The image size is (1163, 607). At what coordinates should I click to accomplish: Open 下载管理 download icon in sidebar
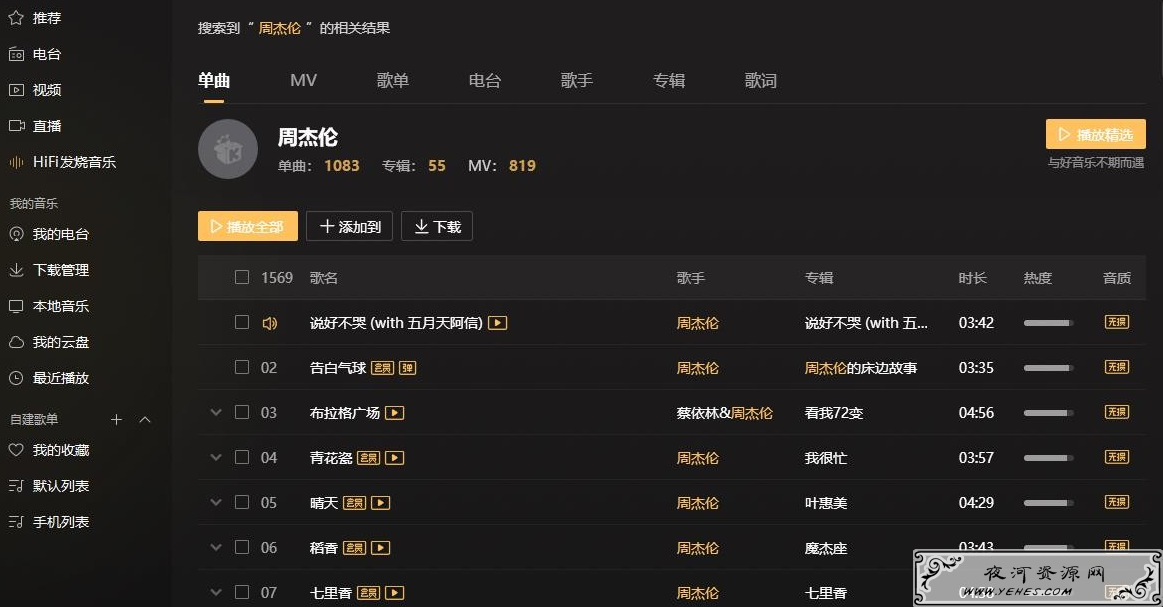tap(16, 270)
